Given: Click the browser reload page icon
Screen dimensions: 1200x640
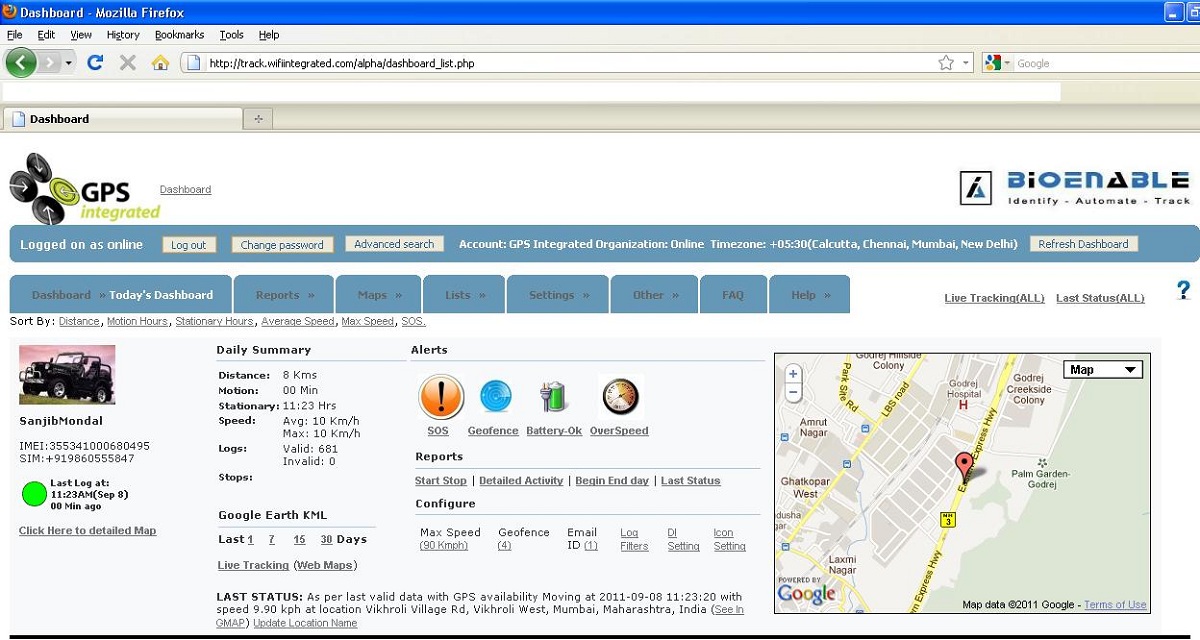Looking at the screenshot, I should (x=95, y=62).
